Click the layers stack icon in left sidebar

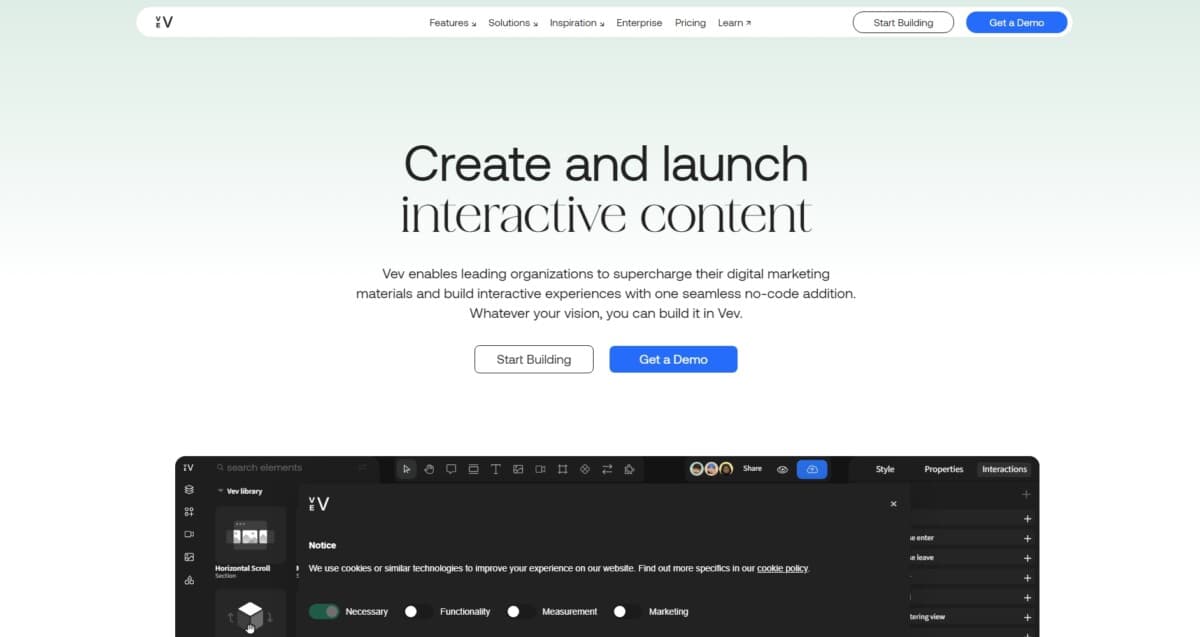189,490
